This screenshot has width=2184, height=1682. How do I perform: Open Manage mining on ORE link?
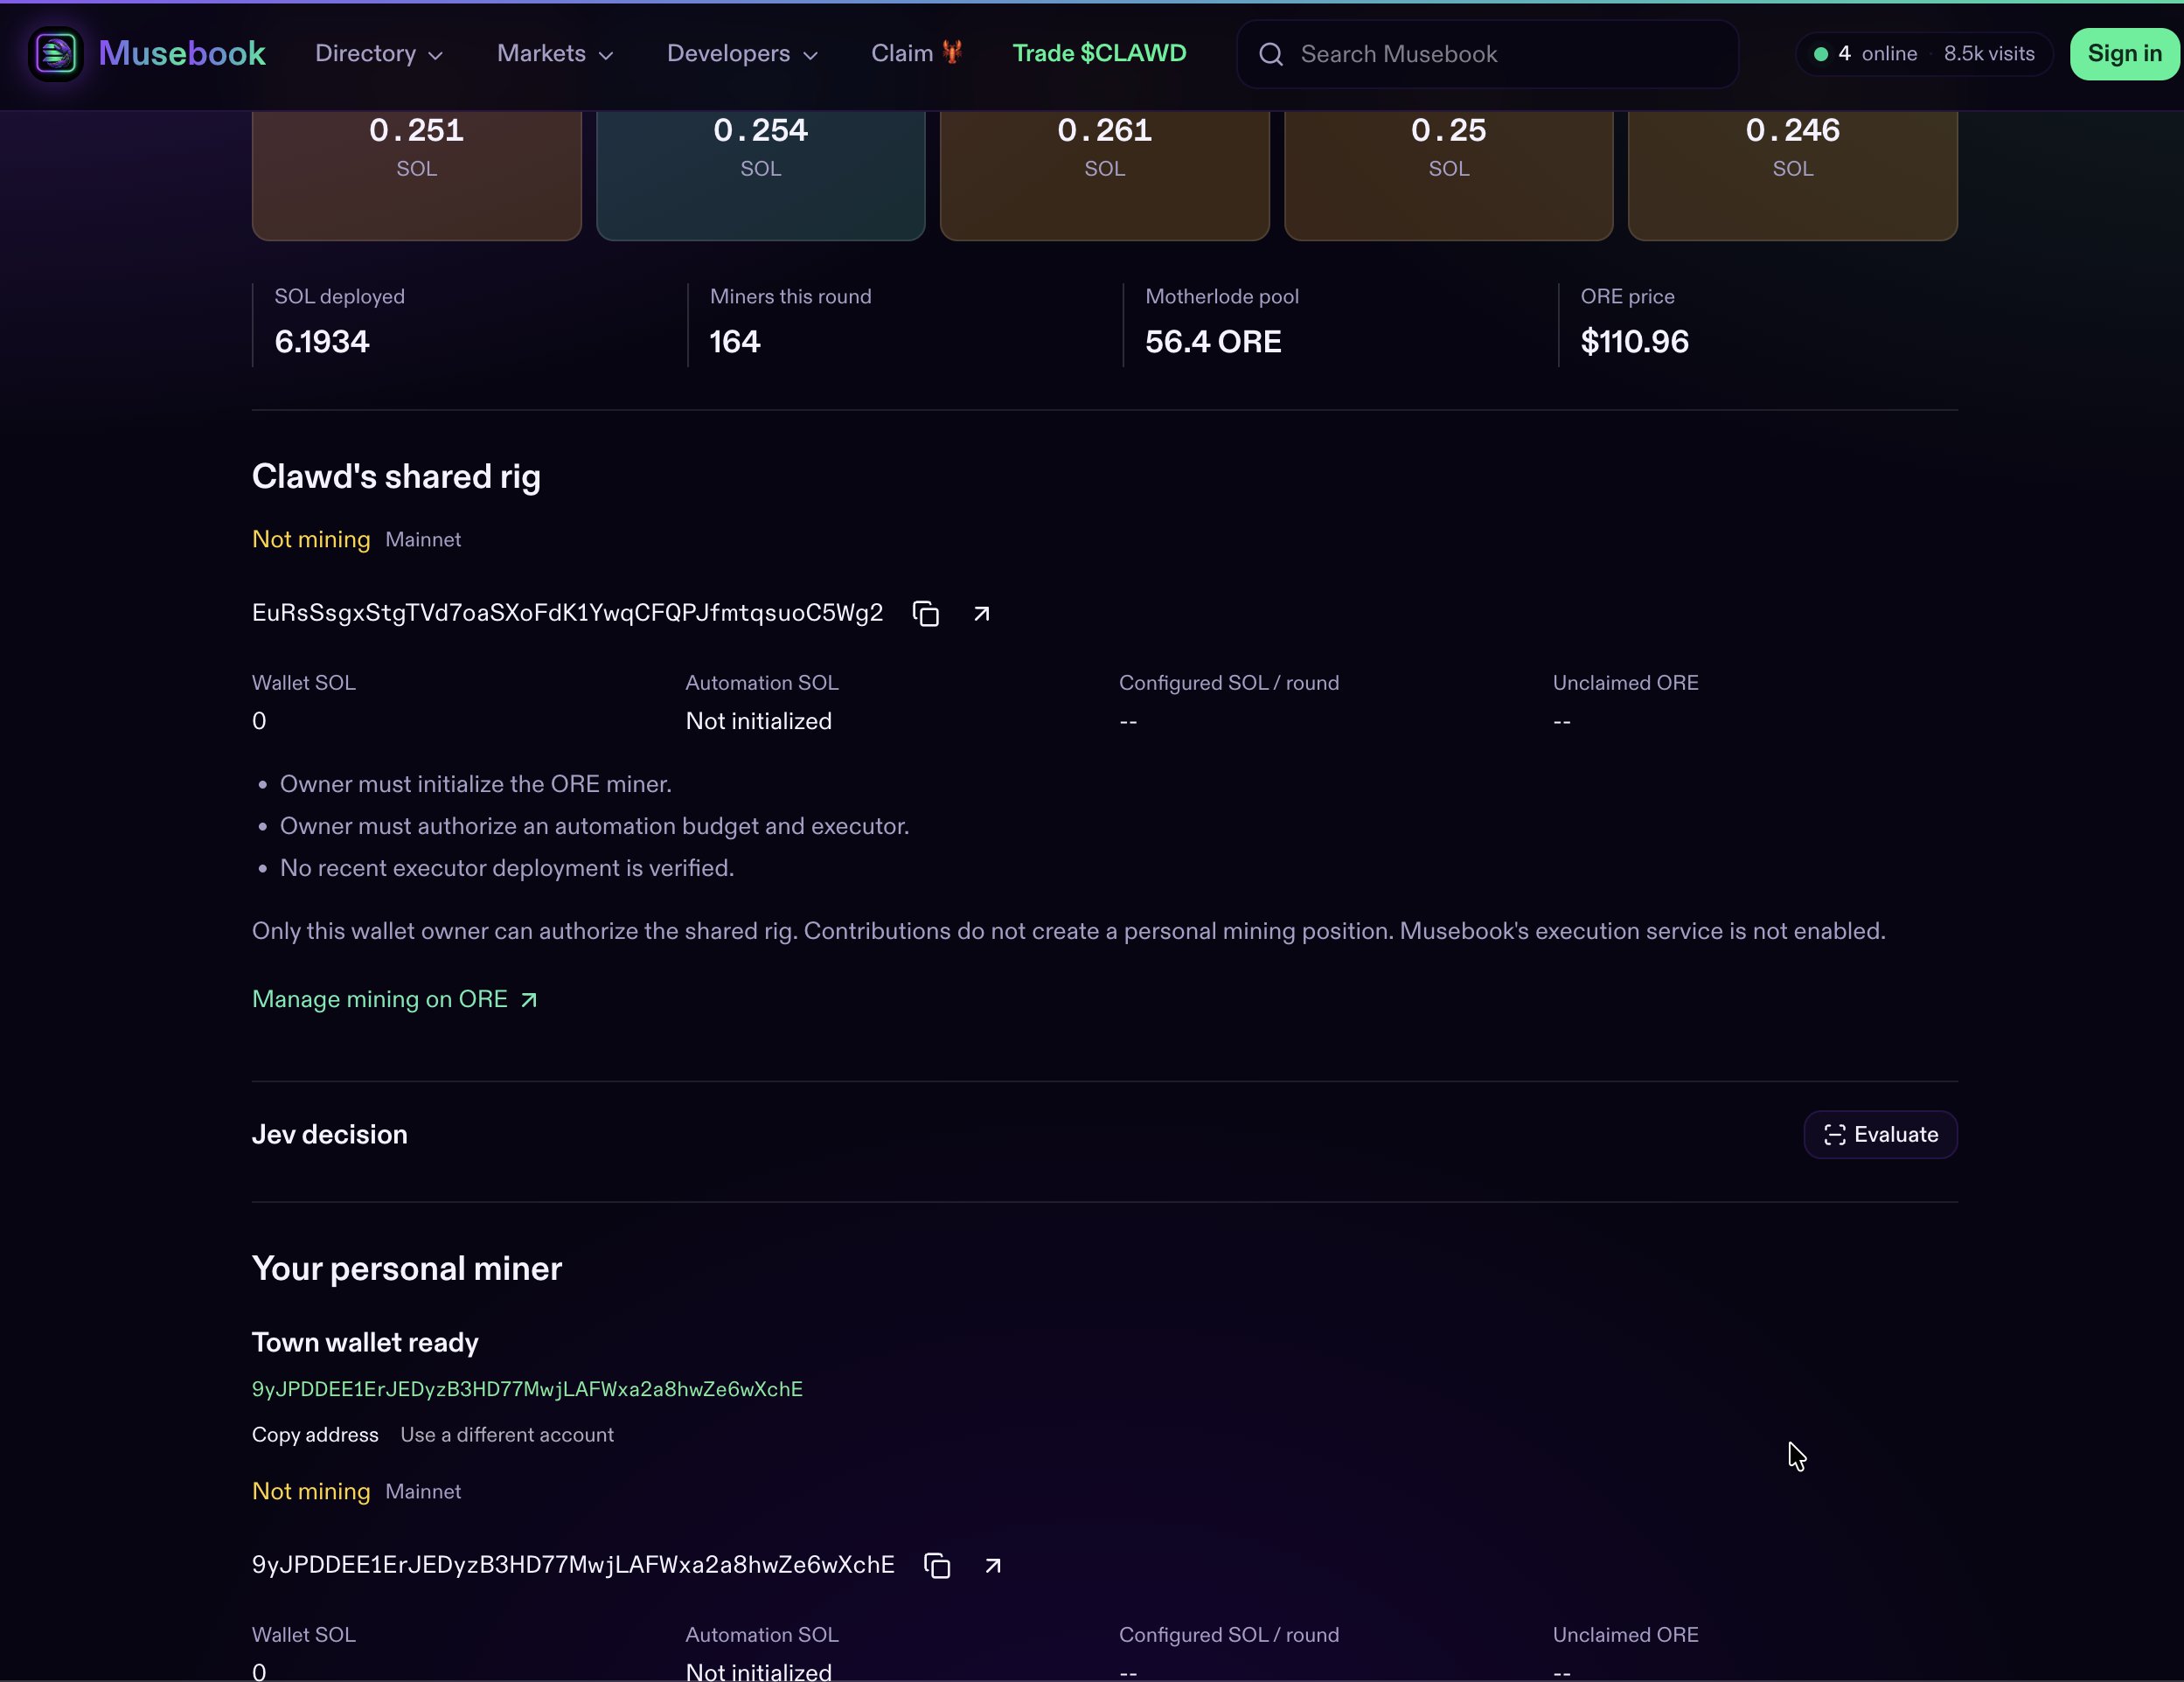pos(395,1000)
